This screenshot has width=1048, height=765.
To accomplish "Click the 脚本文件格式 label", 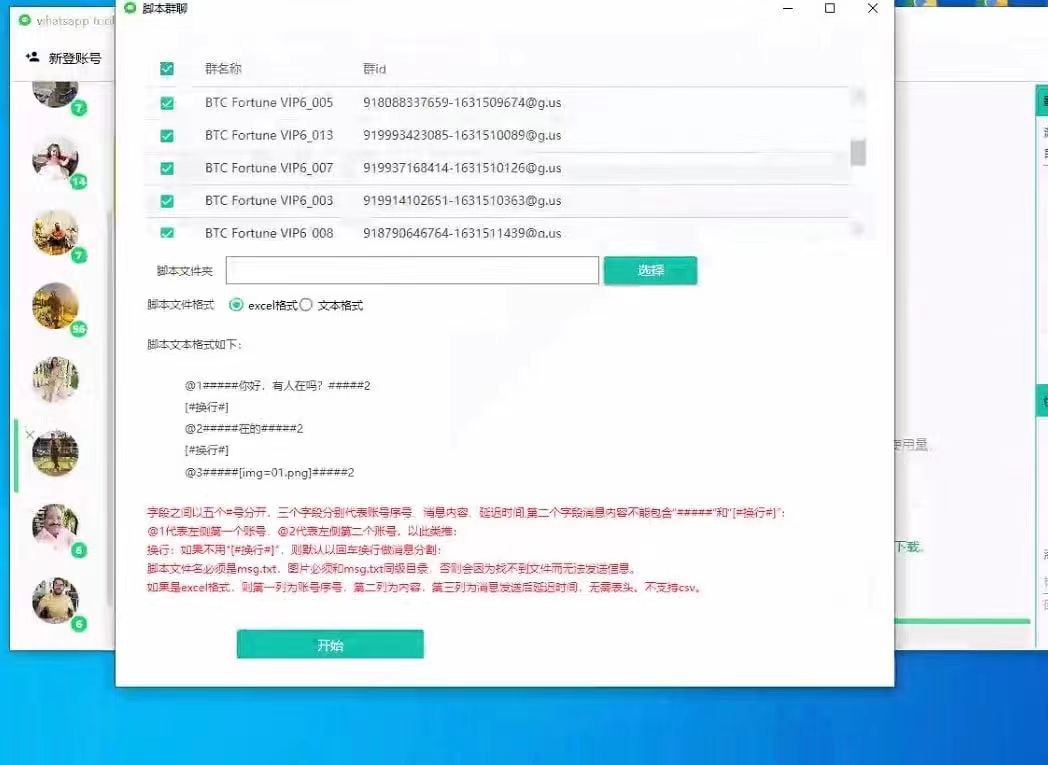I will click(180, 305).
